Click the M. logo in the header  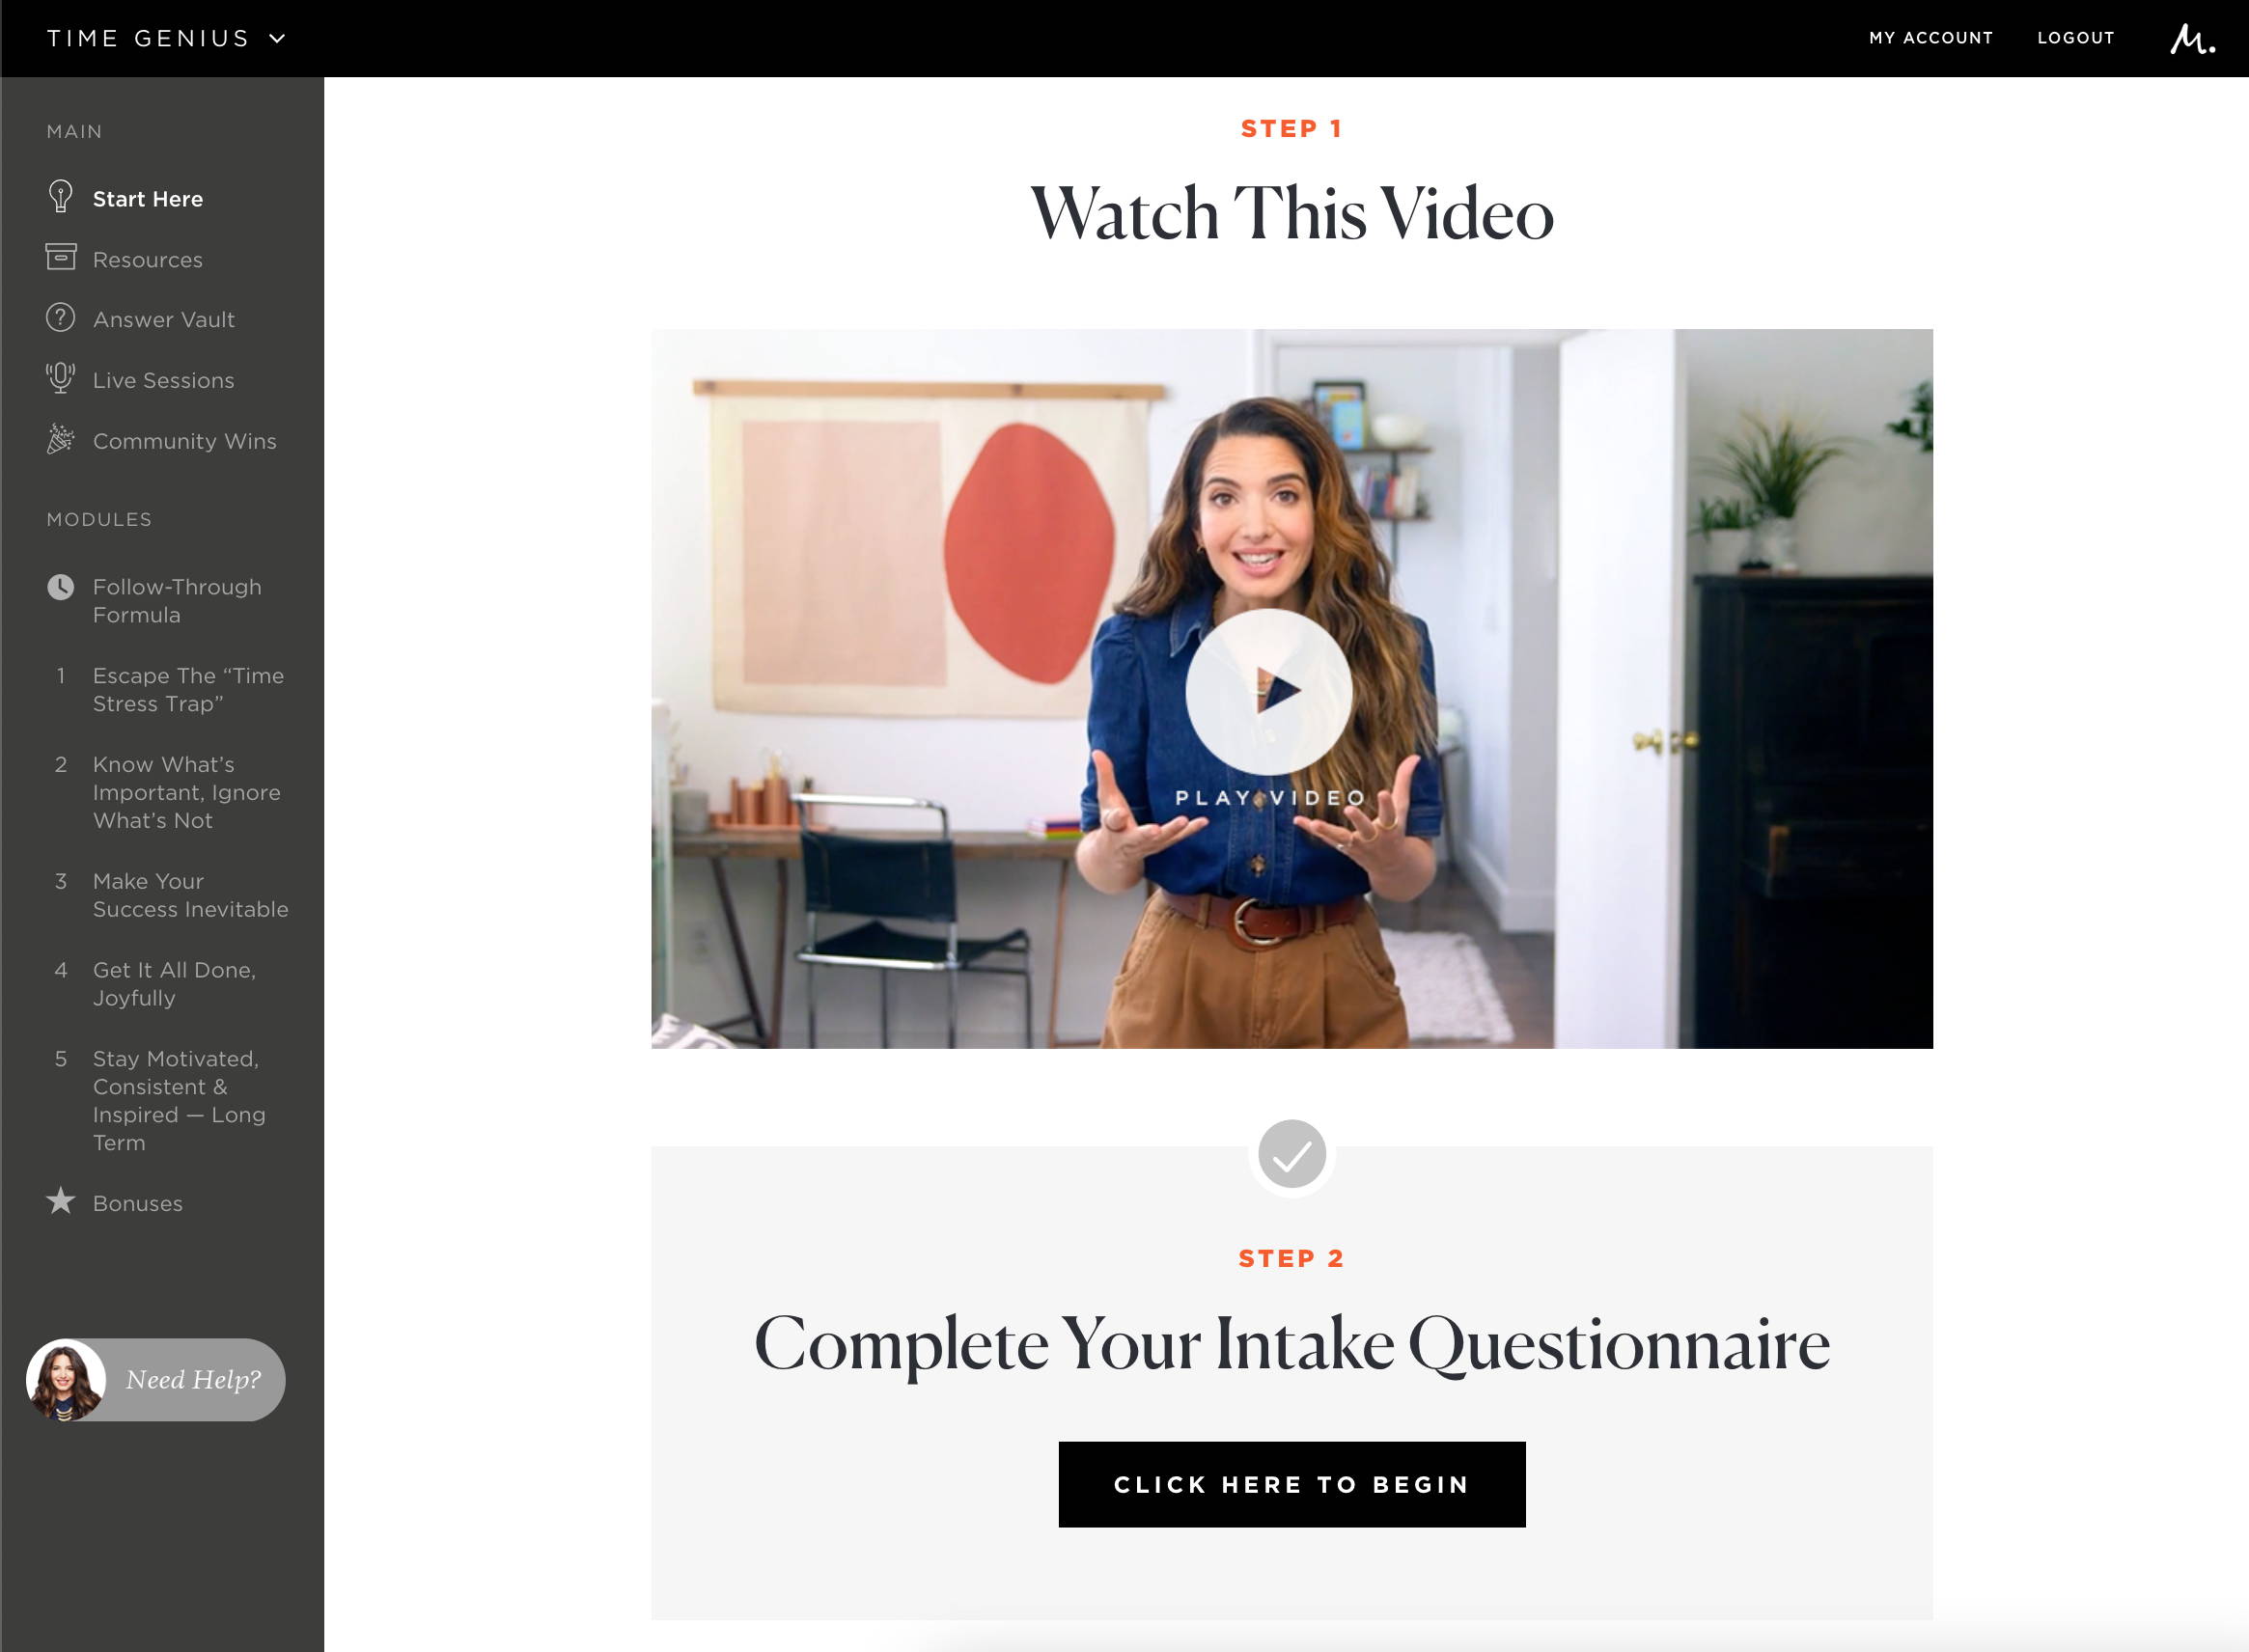(x=2191, y=38)
